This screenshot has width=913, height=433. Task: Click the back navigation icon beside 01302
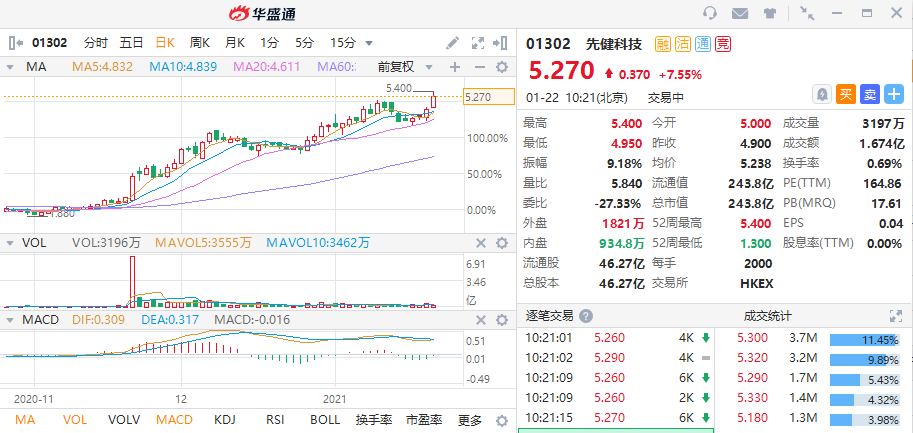click(x=16, y=42)
